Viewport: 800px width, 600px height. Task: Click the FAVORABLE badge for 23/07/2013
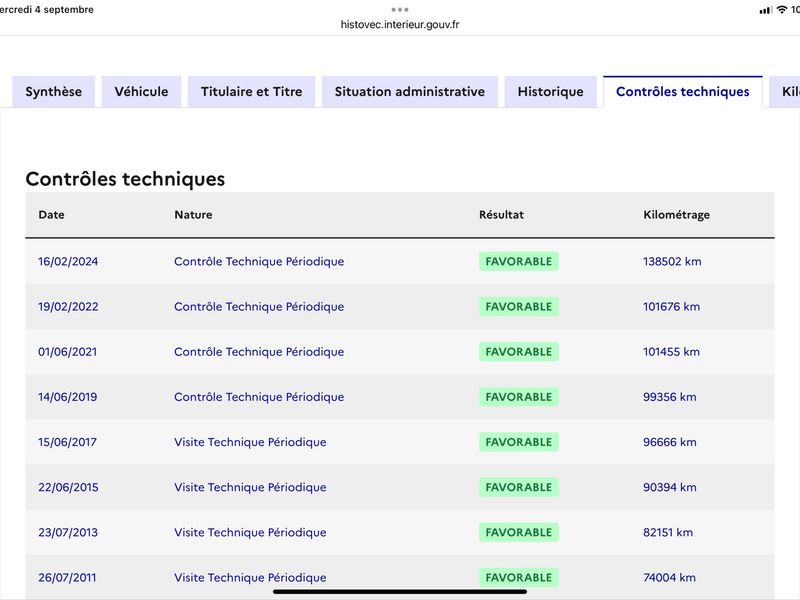point(518,532)
